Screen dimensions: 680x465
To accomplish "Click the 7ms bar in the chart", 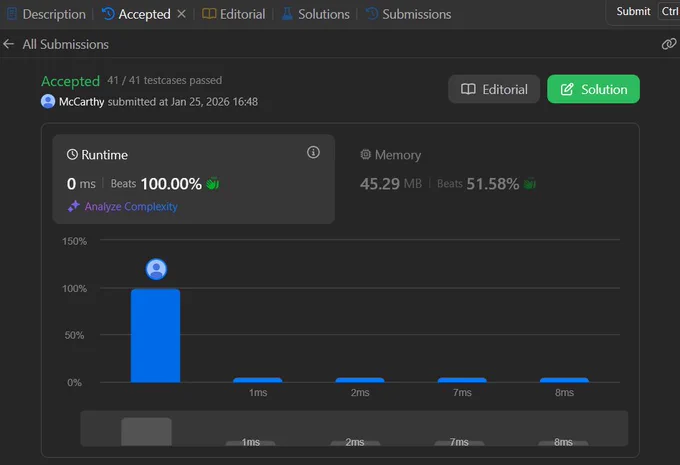I will 462,380.
